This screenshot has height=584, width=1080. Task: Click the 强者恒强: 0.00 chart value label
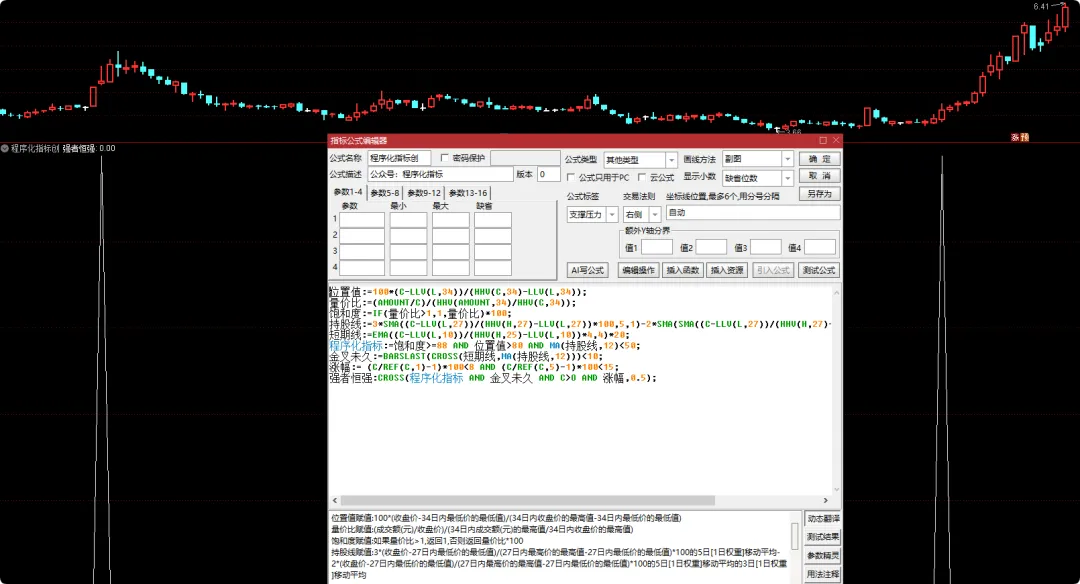[x=89, y=148]
